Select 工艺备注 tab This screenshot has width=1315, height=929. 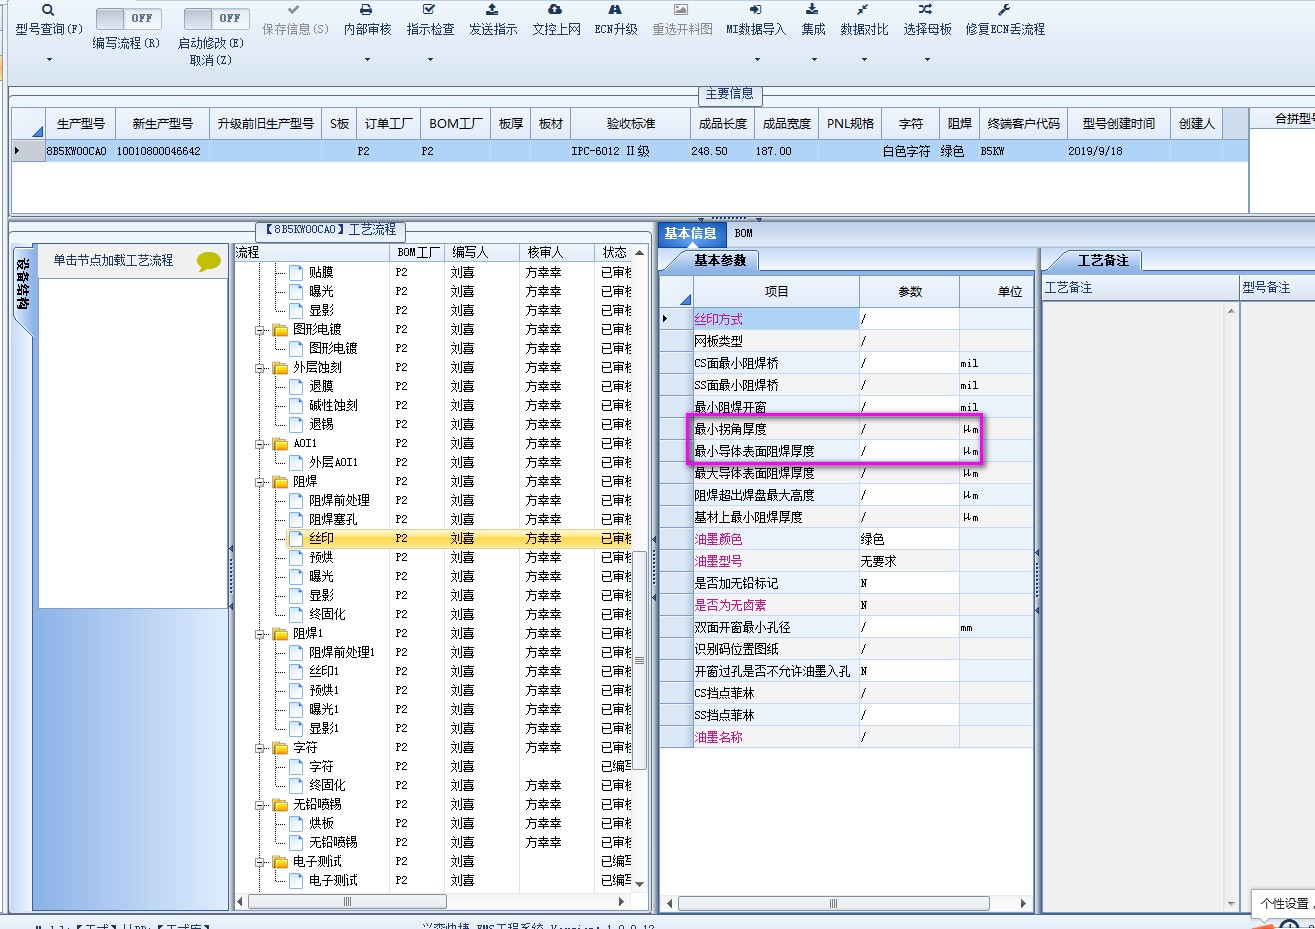click(x=1103, y=260)
